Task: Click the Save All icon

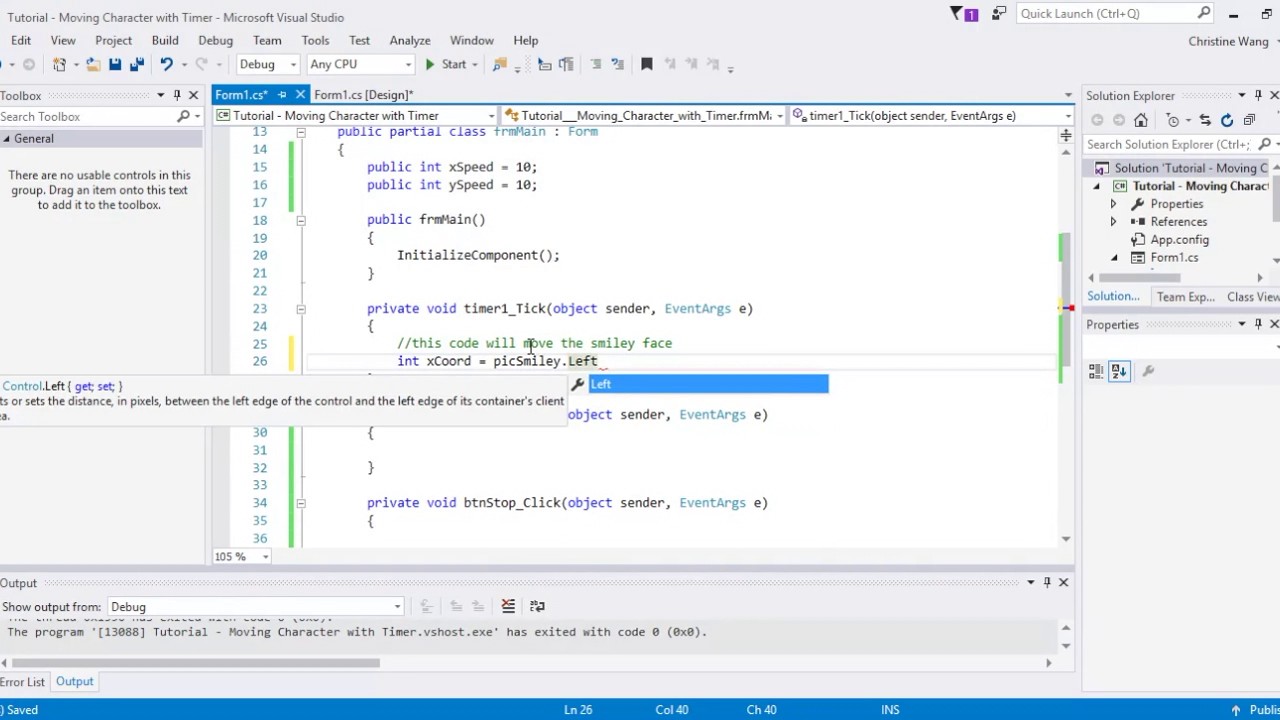Action: [137, 64]
